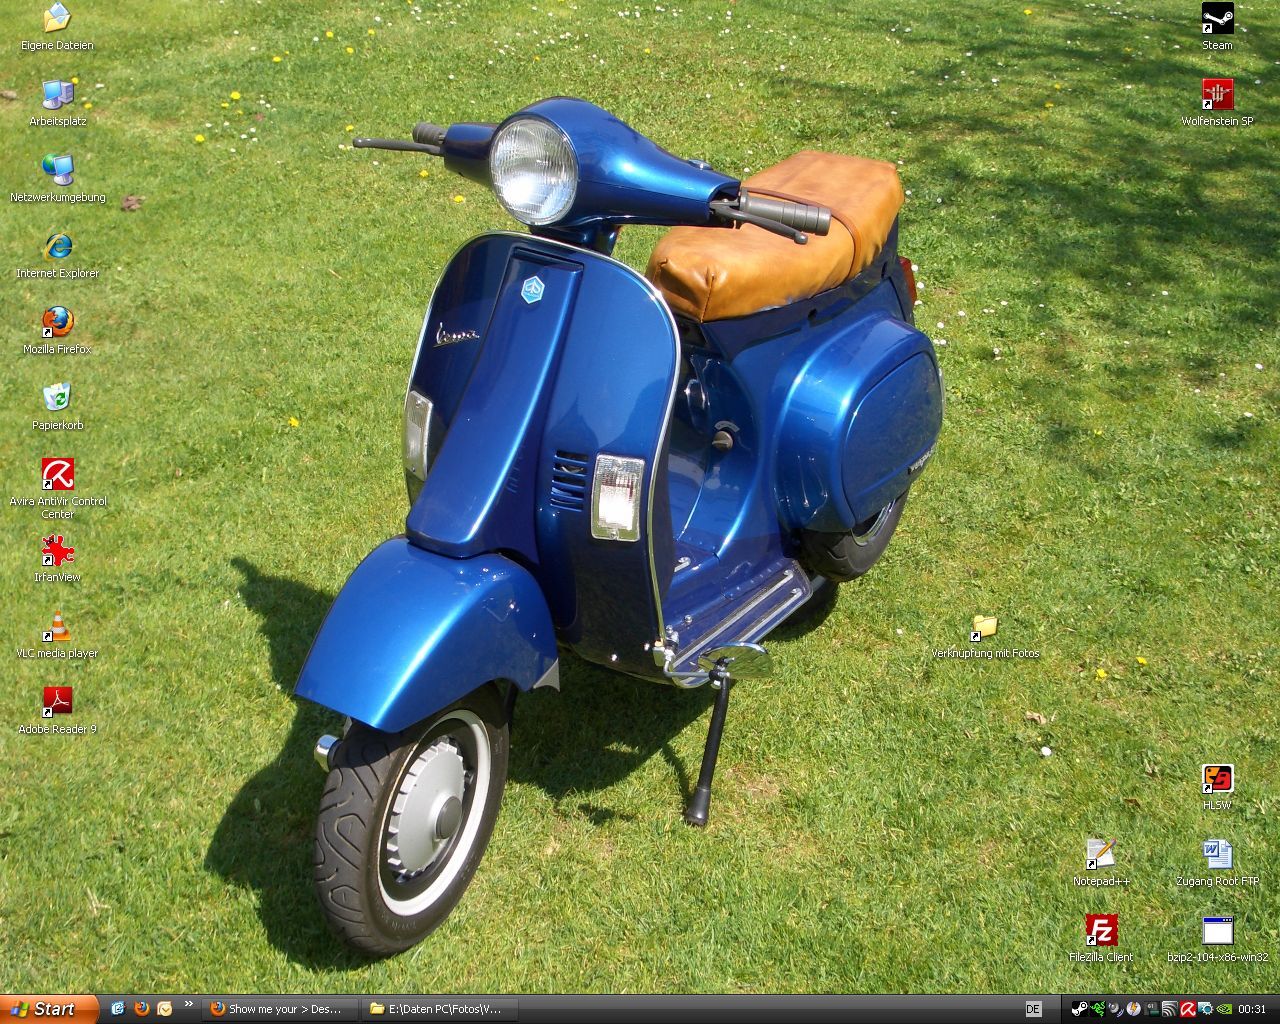Select the Avira AntiVir Control Center icon

(x=57, y=475)
